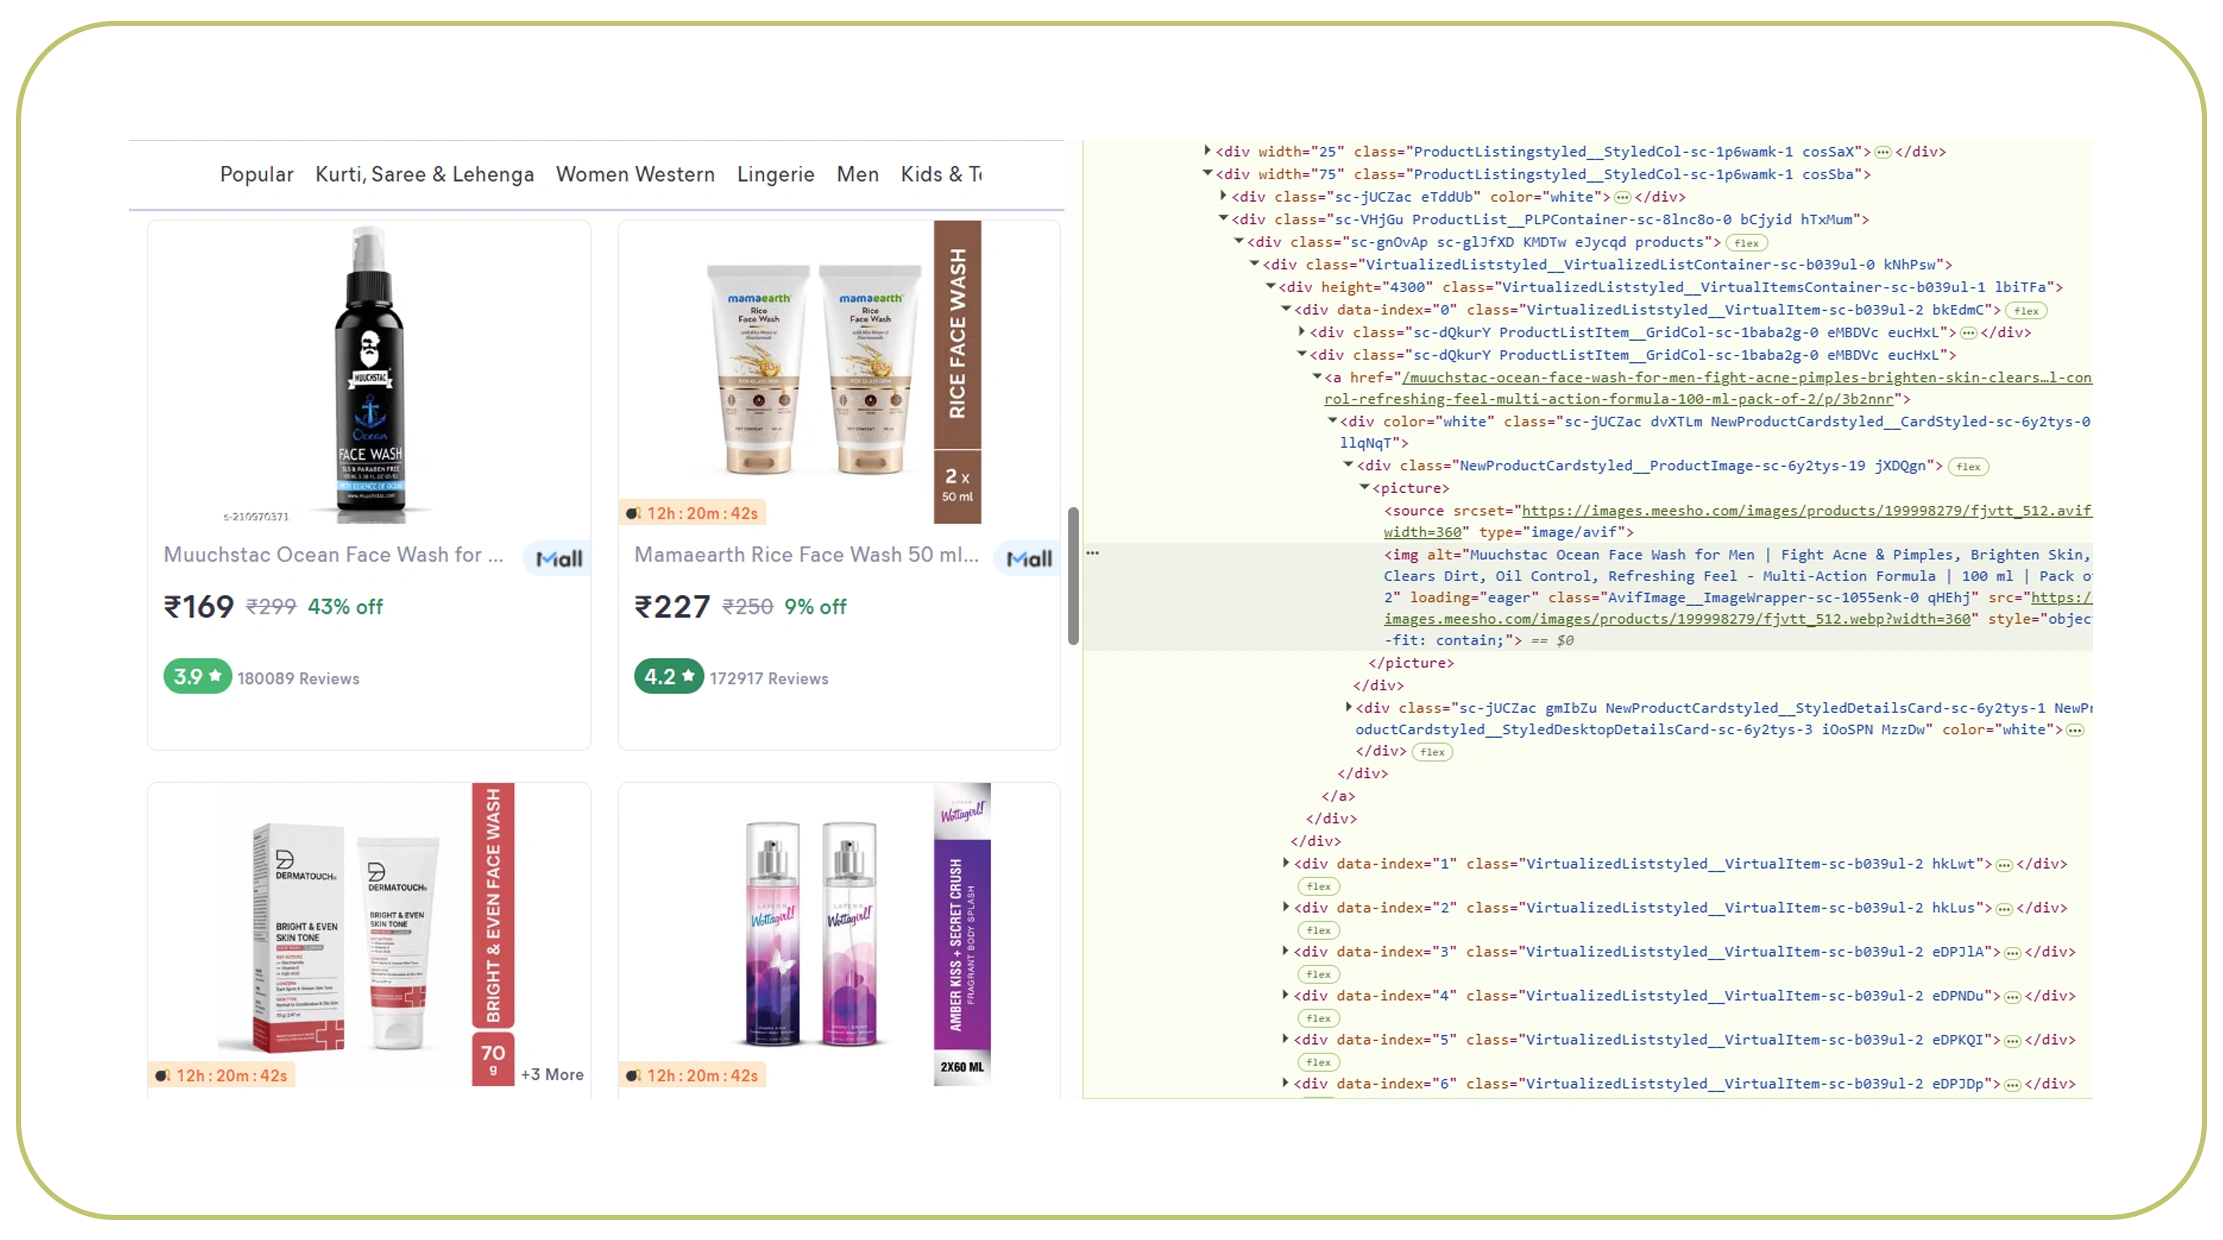The height and width of the screenshot is (1240, 2223).
Task: Open the three-dot gutter menu beside the img line
Action: 1093,553
